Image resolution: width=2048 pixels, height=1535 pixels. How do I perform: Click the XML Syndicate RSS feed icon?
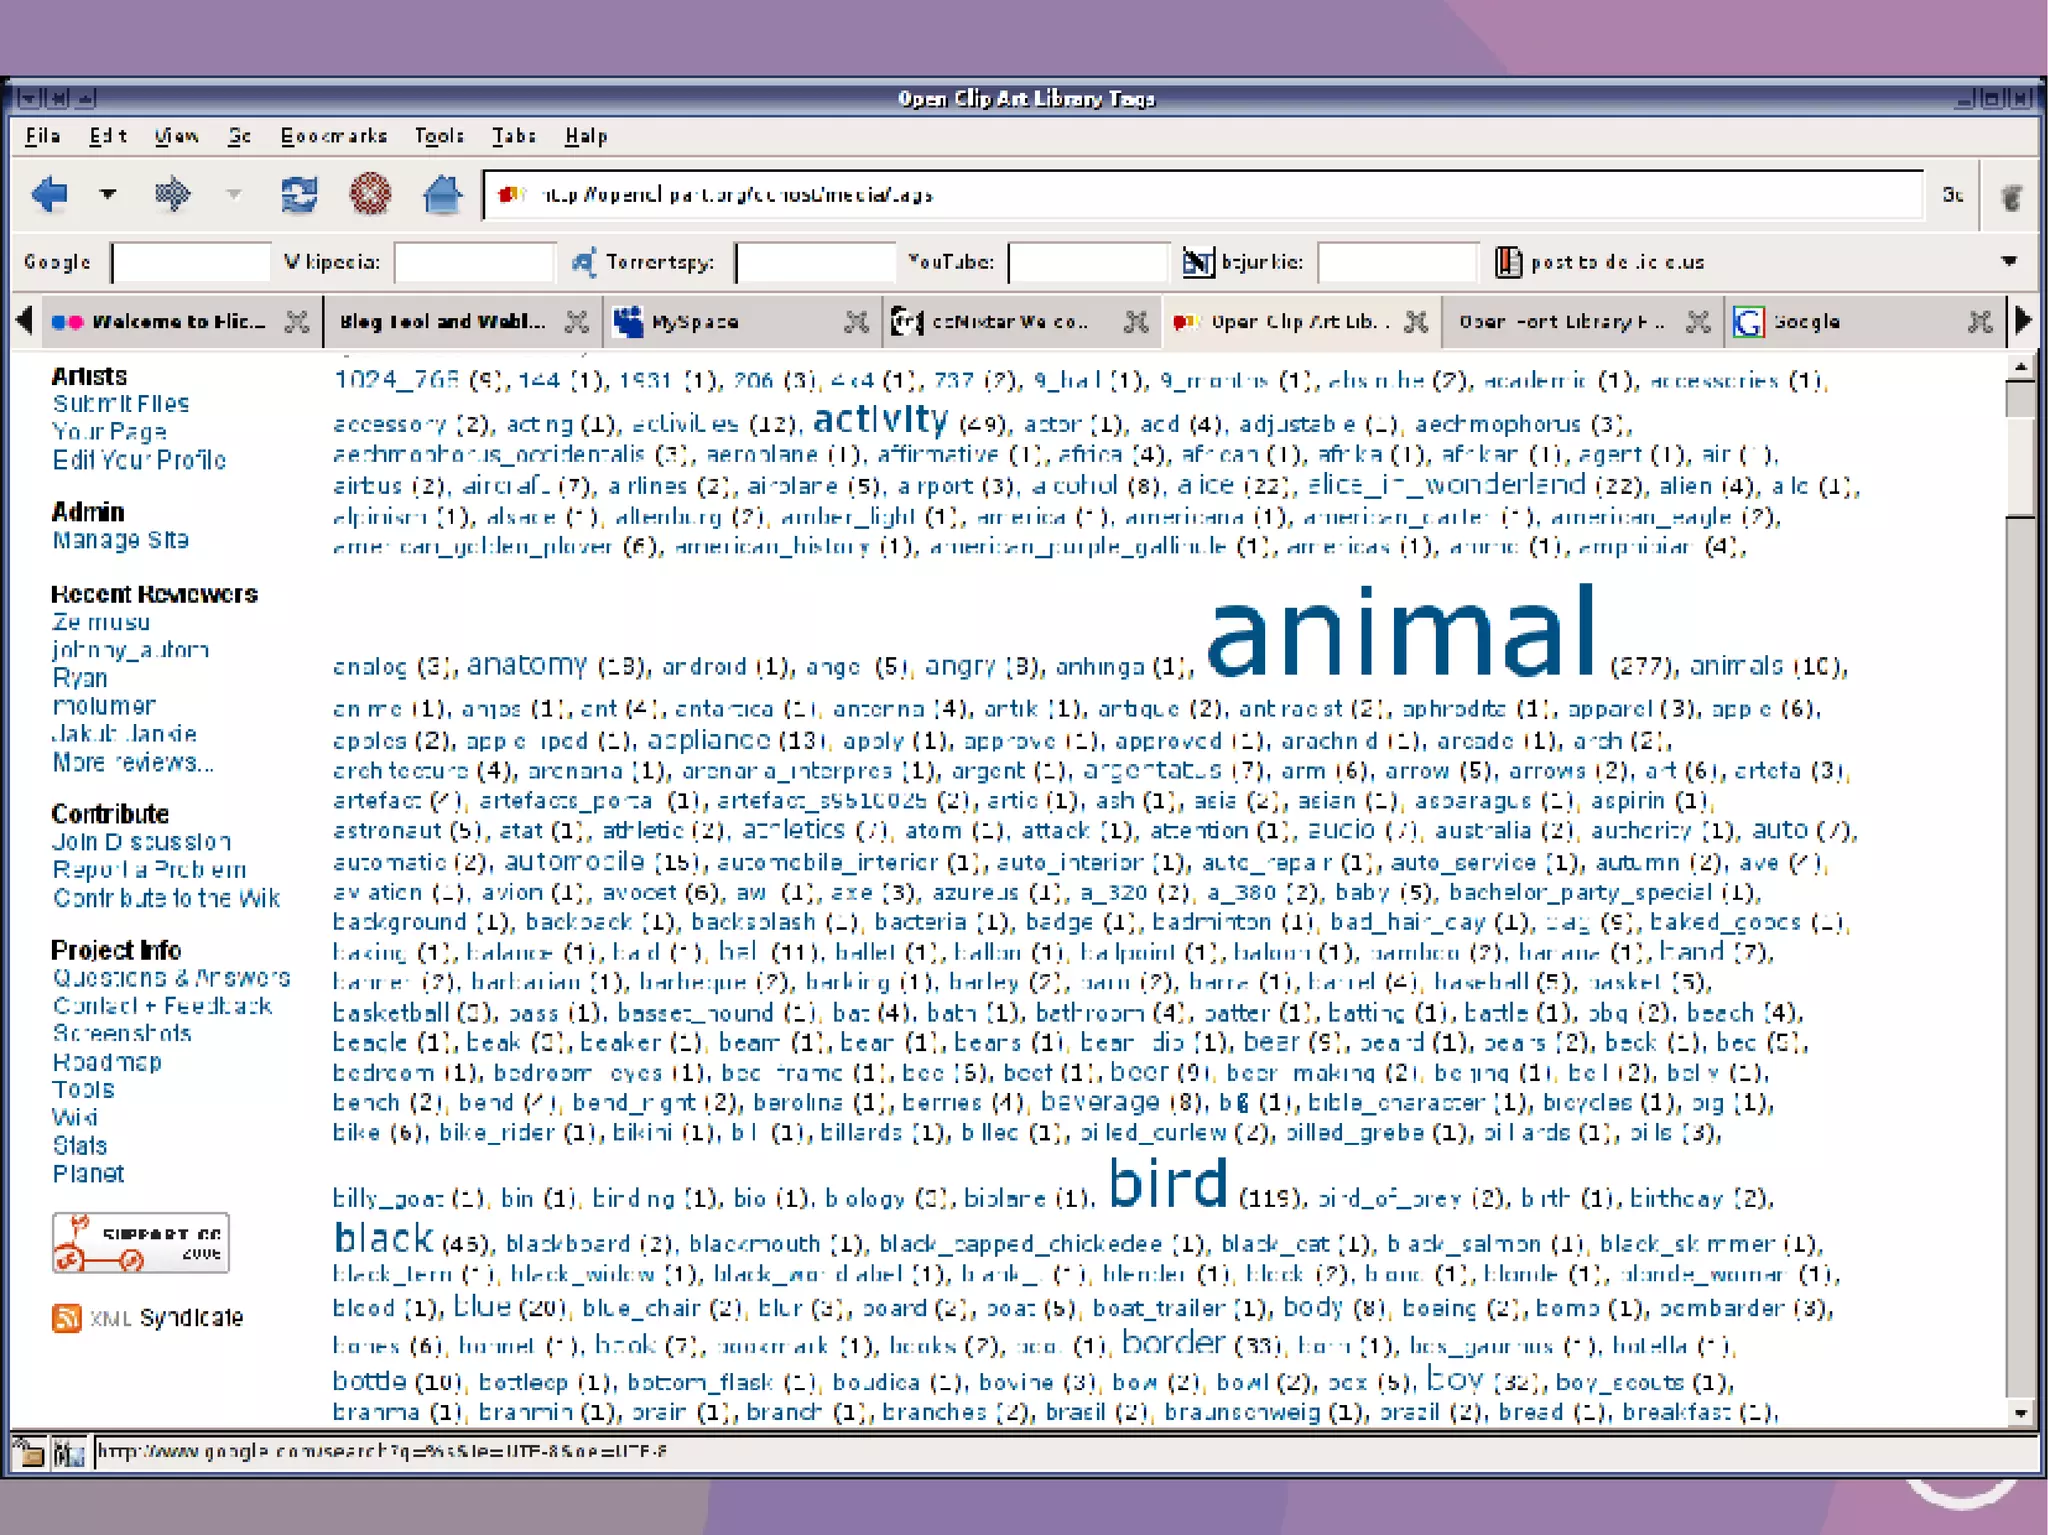66,1317
